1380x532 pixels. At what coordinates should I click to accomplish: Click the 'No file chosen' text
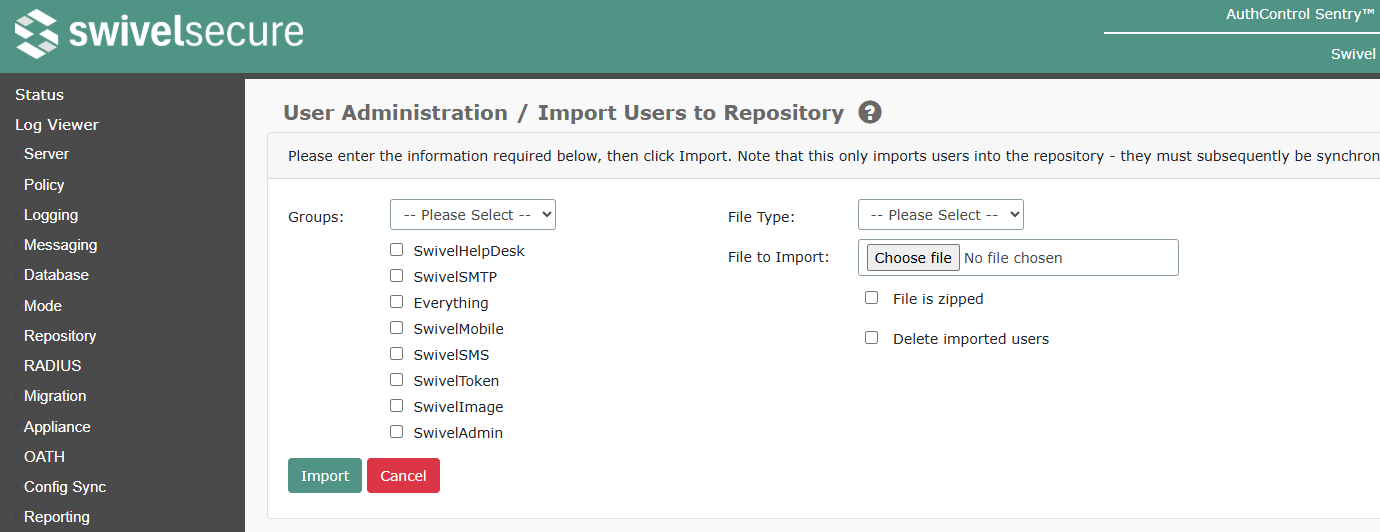1013,258
